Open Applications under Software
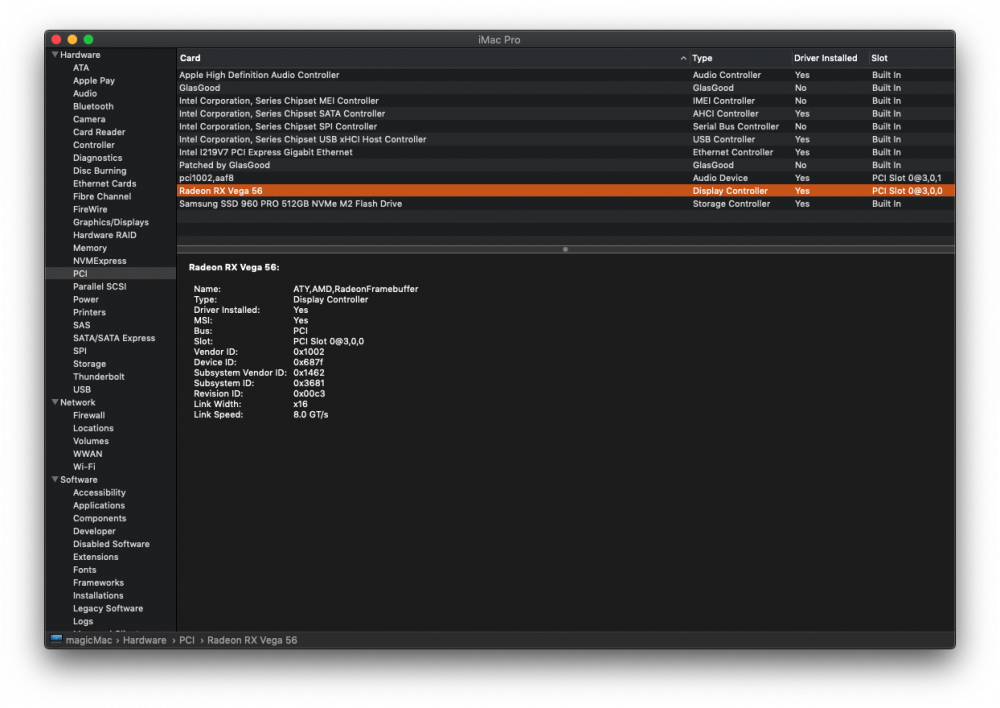The height and width of the screenshot is (708, 1000). click(99, 505)
